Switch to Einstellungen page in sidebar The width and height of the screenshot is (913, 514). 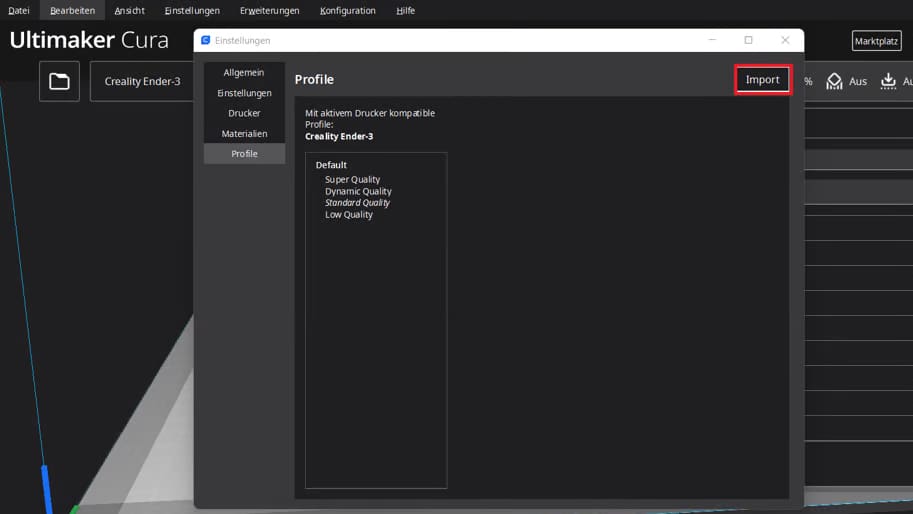pos(244,93)
